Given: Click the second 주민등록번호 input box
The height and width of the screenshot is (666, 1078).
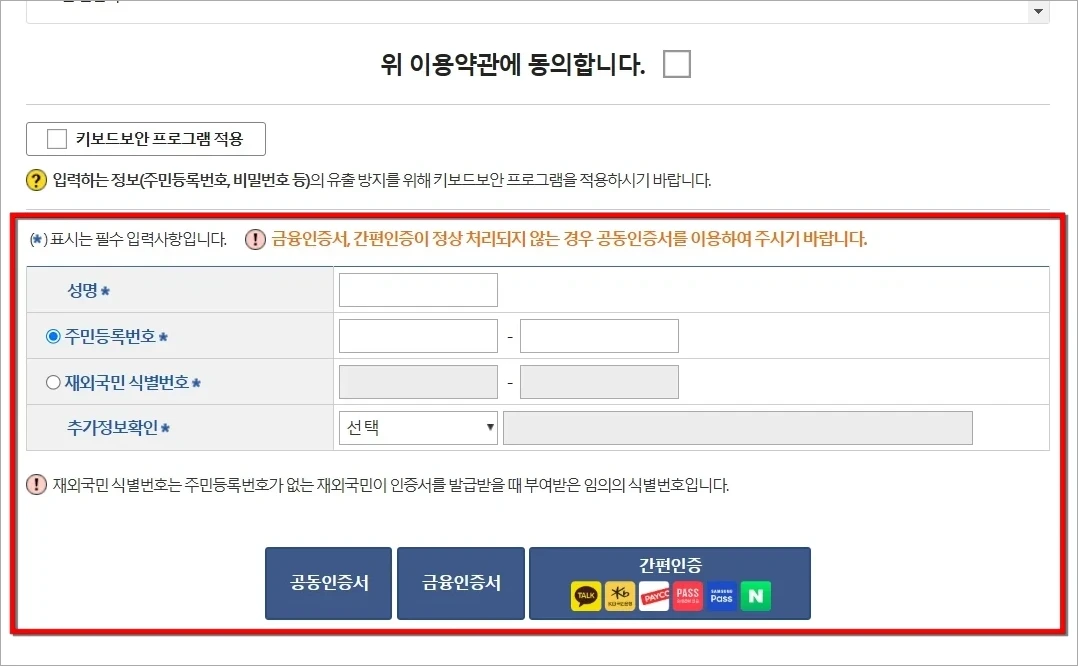Looking at the screenshot, I should tap(597, 335).
